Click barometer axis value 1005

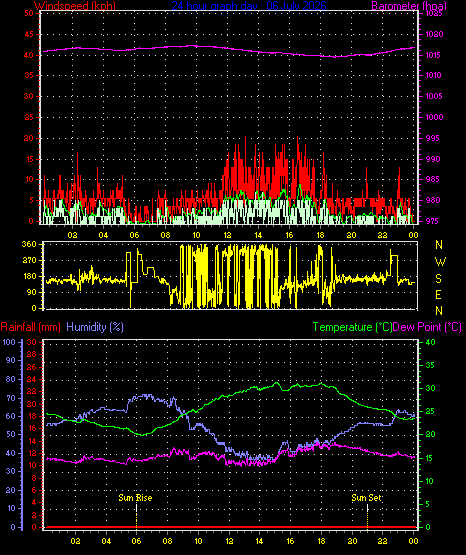click(434, 96)
